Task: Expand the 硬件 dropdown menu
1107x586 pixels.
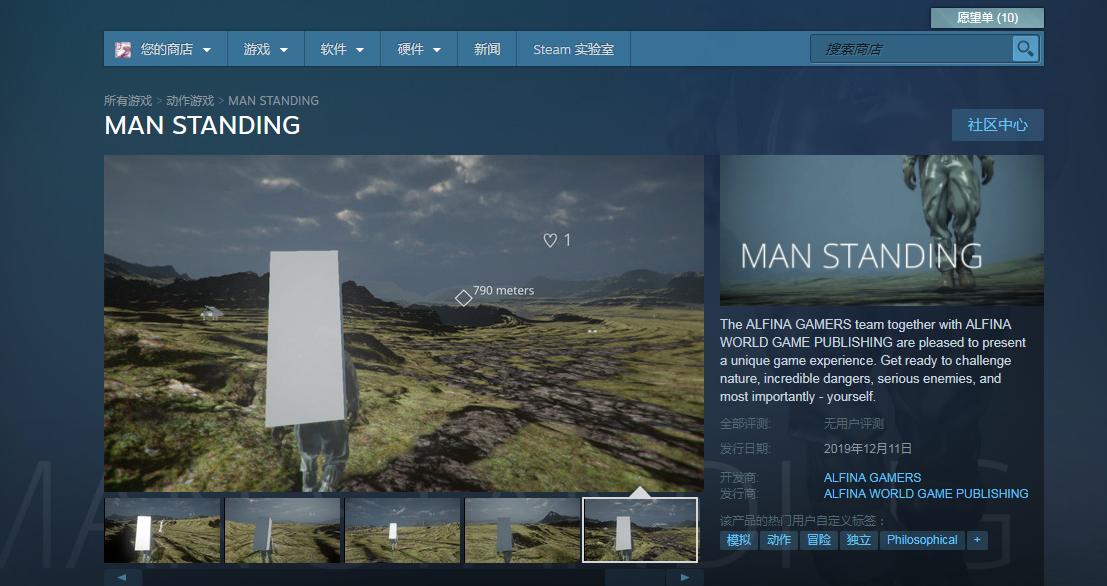Action: click(x=419, y=49)
